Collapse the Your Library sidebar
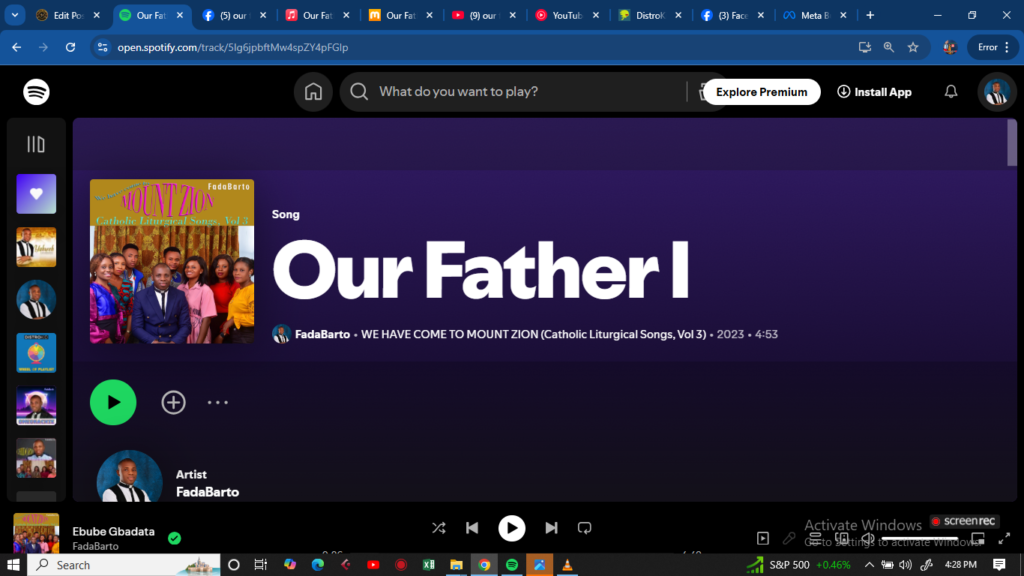The width and height of the screenshot is (1024, 576). (36, 144)
